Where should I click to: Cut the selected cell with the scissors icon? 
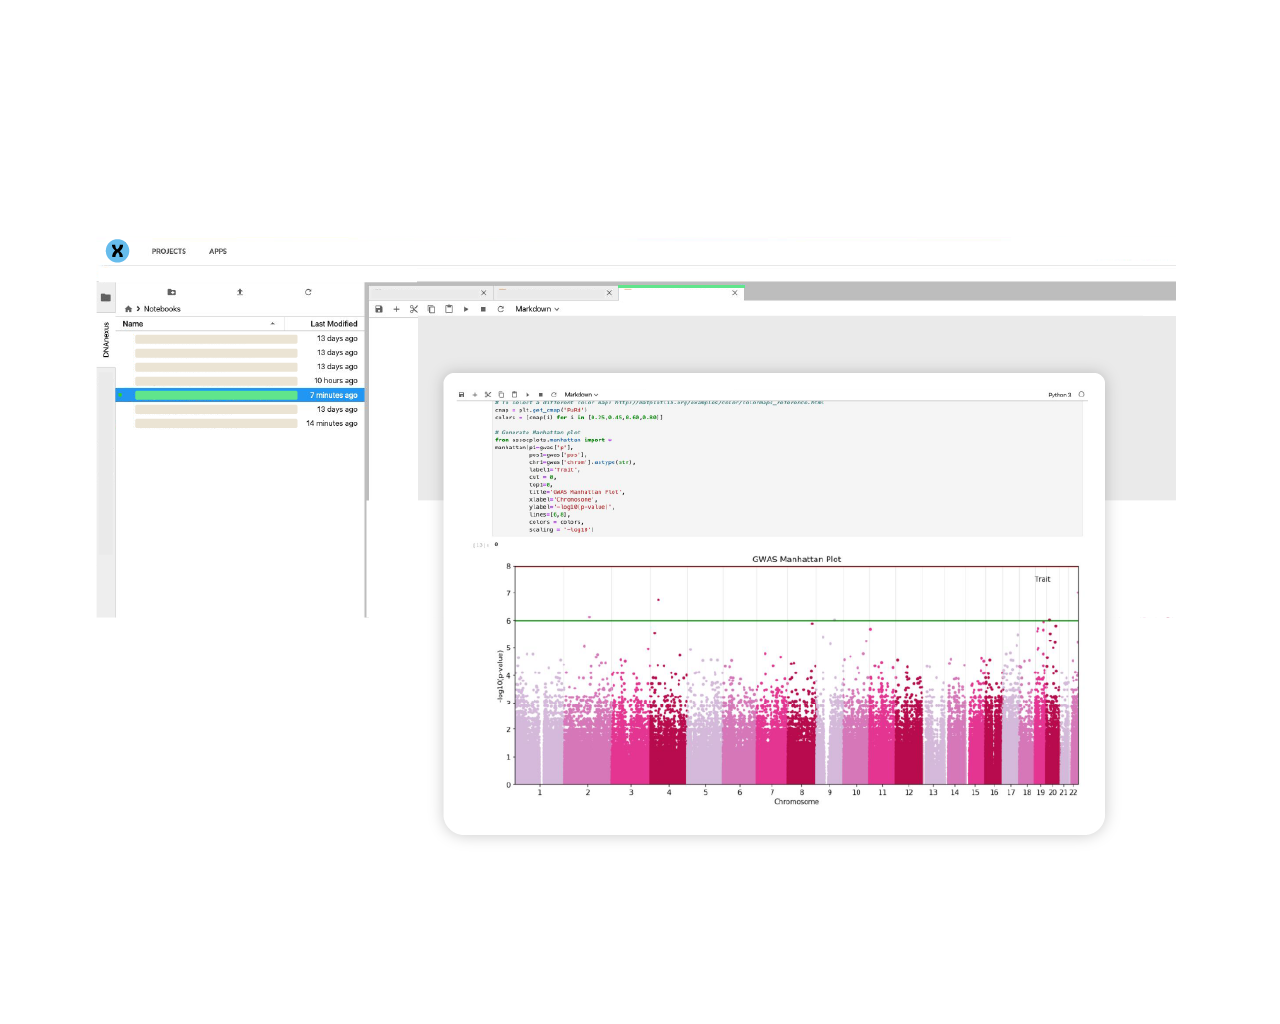pyautogui.click(x=488, y=394)
